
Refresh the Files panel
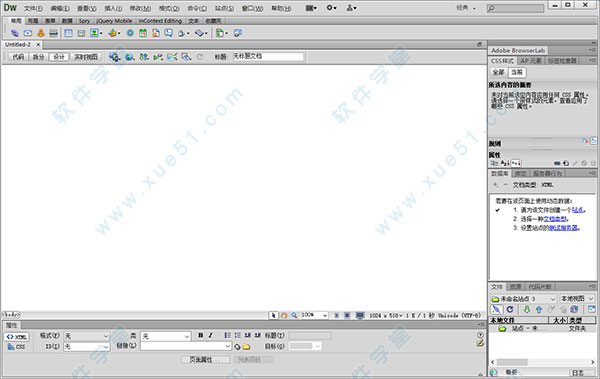(510, 309)
